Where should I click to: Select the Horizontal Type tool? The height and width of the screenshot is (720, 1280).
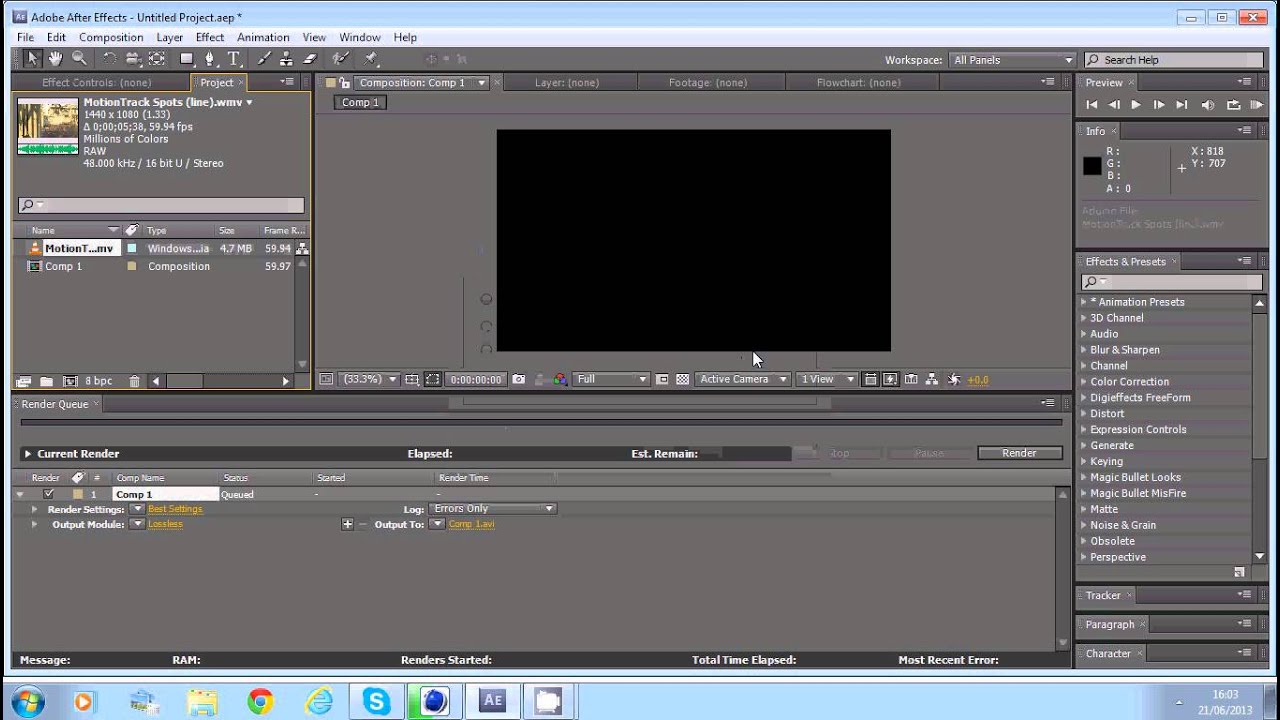[x=234, y=59]
